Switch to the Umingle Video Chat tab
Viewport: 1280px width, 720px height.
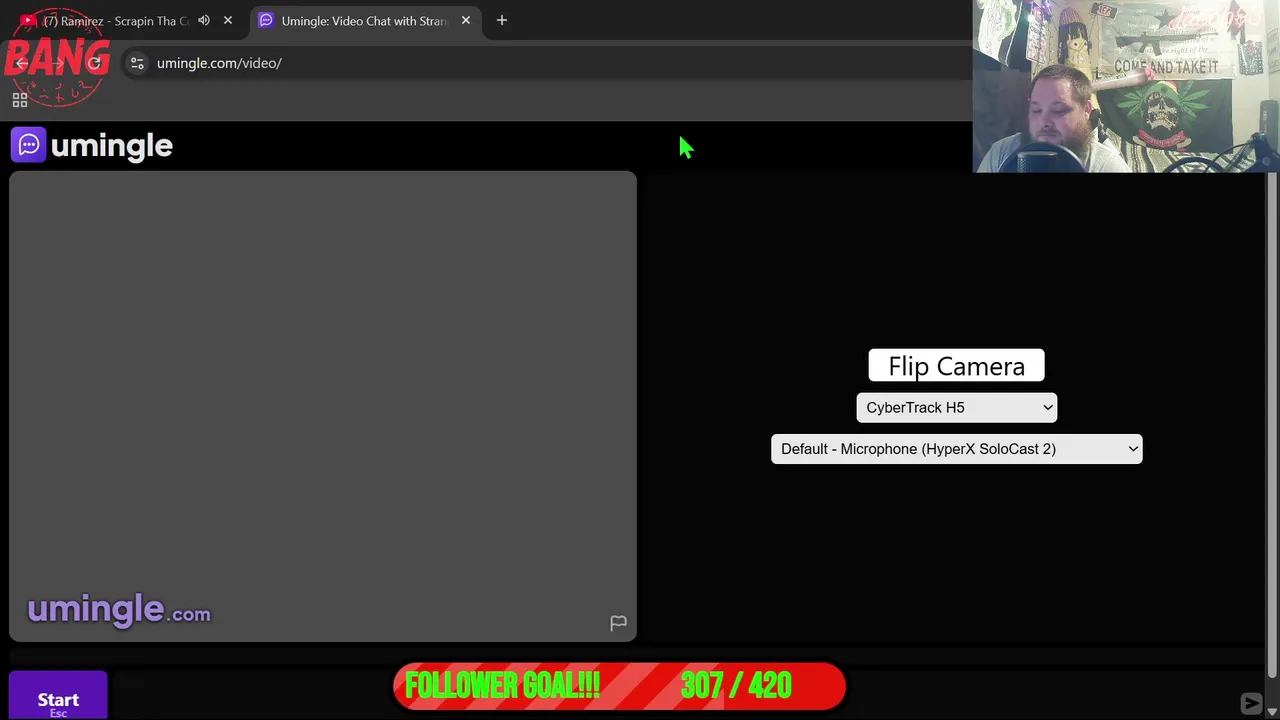coord(364,21)
